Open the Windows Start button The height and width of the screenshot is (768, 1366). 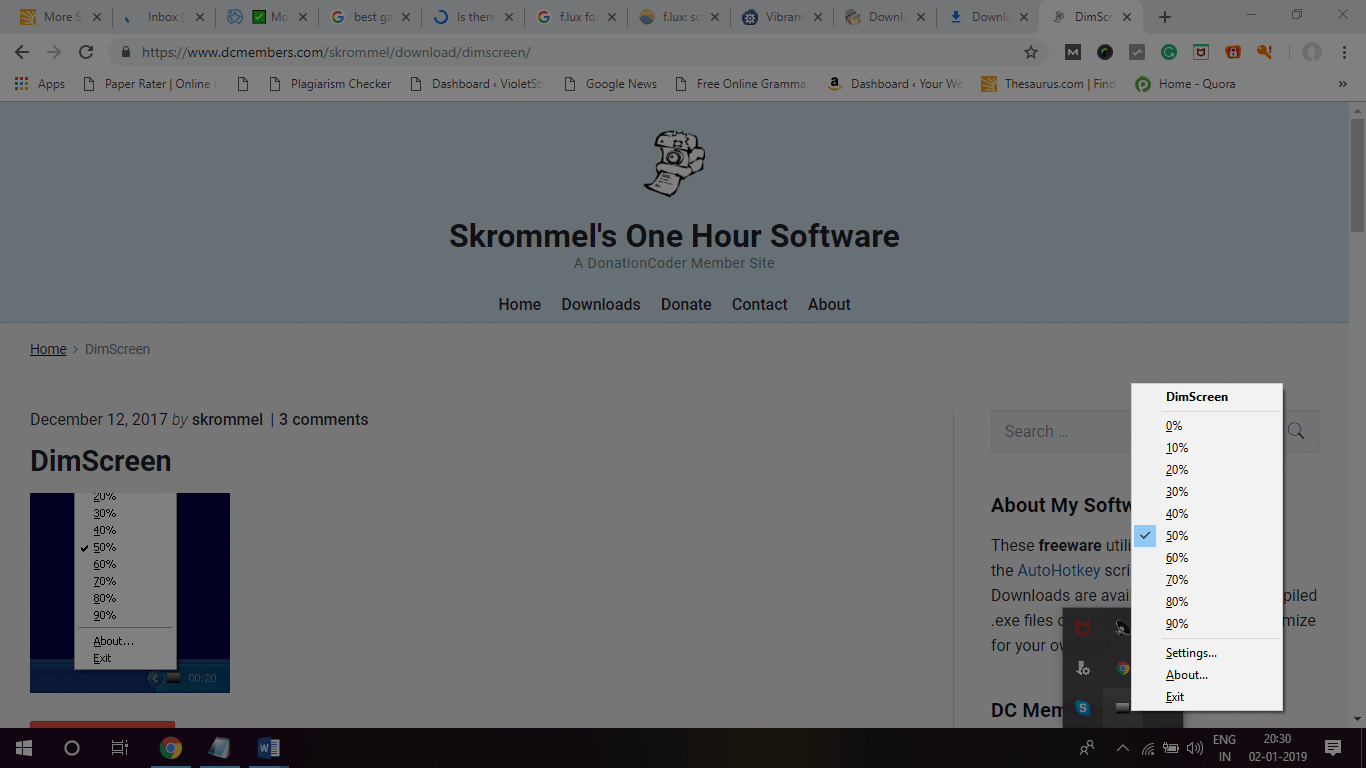[x=24, y=748]
